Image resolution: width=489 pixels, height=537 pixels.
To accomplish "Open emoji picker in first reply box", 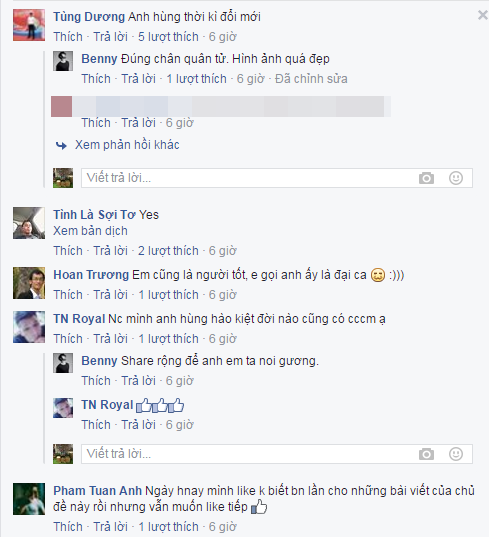I will 456,178.
